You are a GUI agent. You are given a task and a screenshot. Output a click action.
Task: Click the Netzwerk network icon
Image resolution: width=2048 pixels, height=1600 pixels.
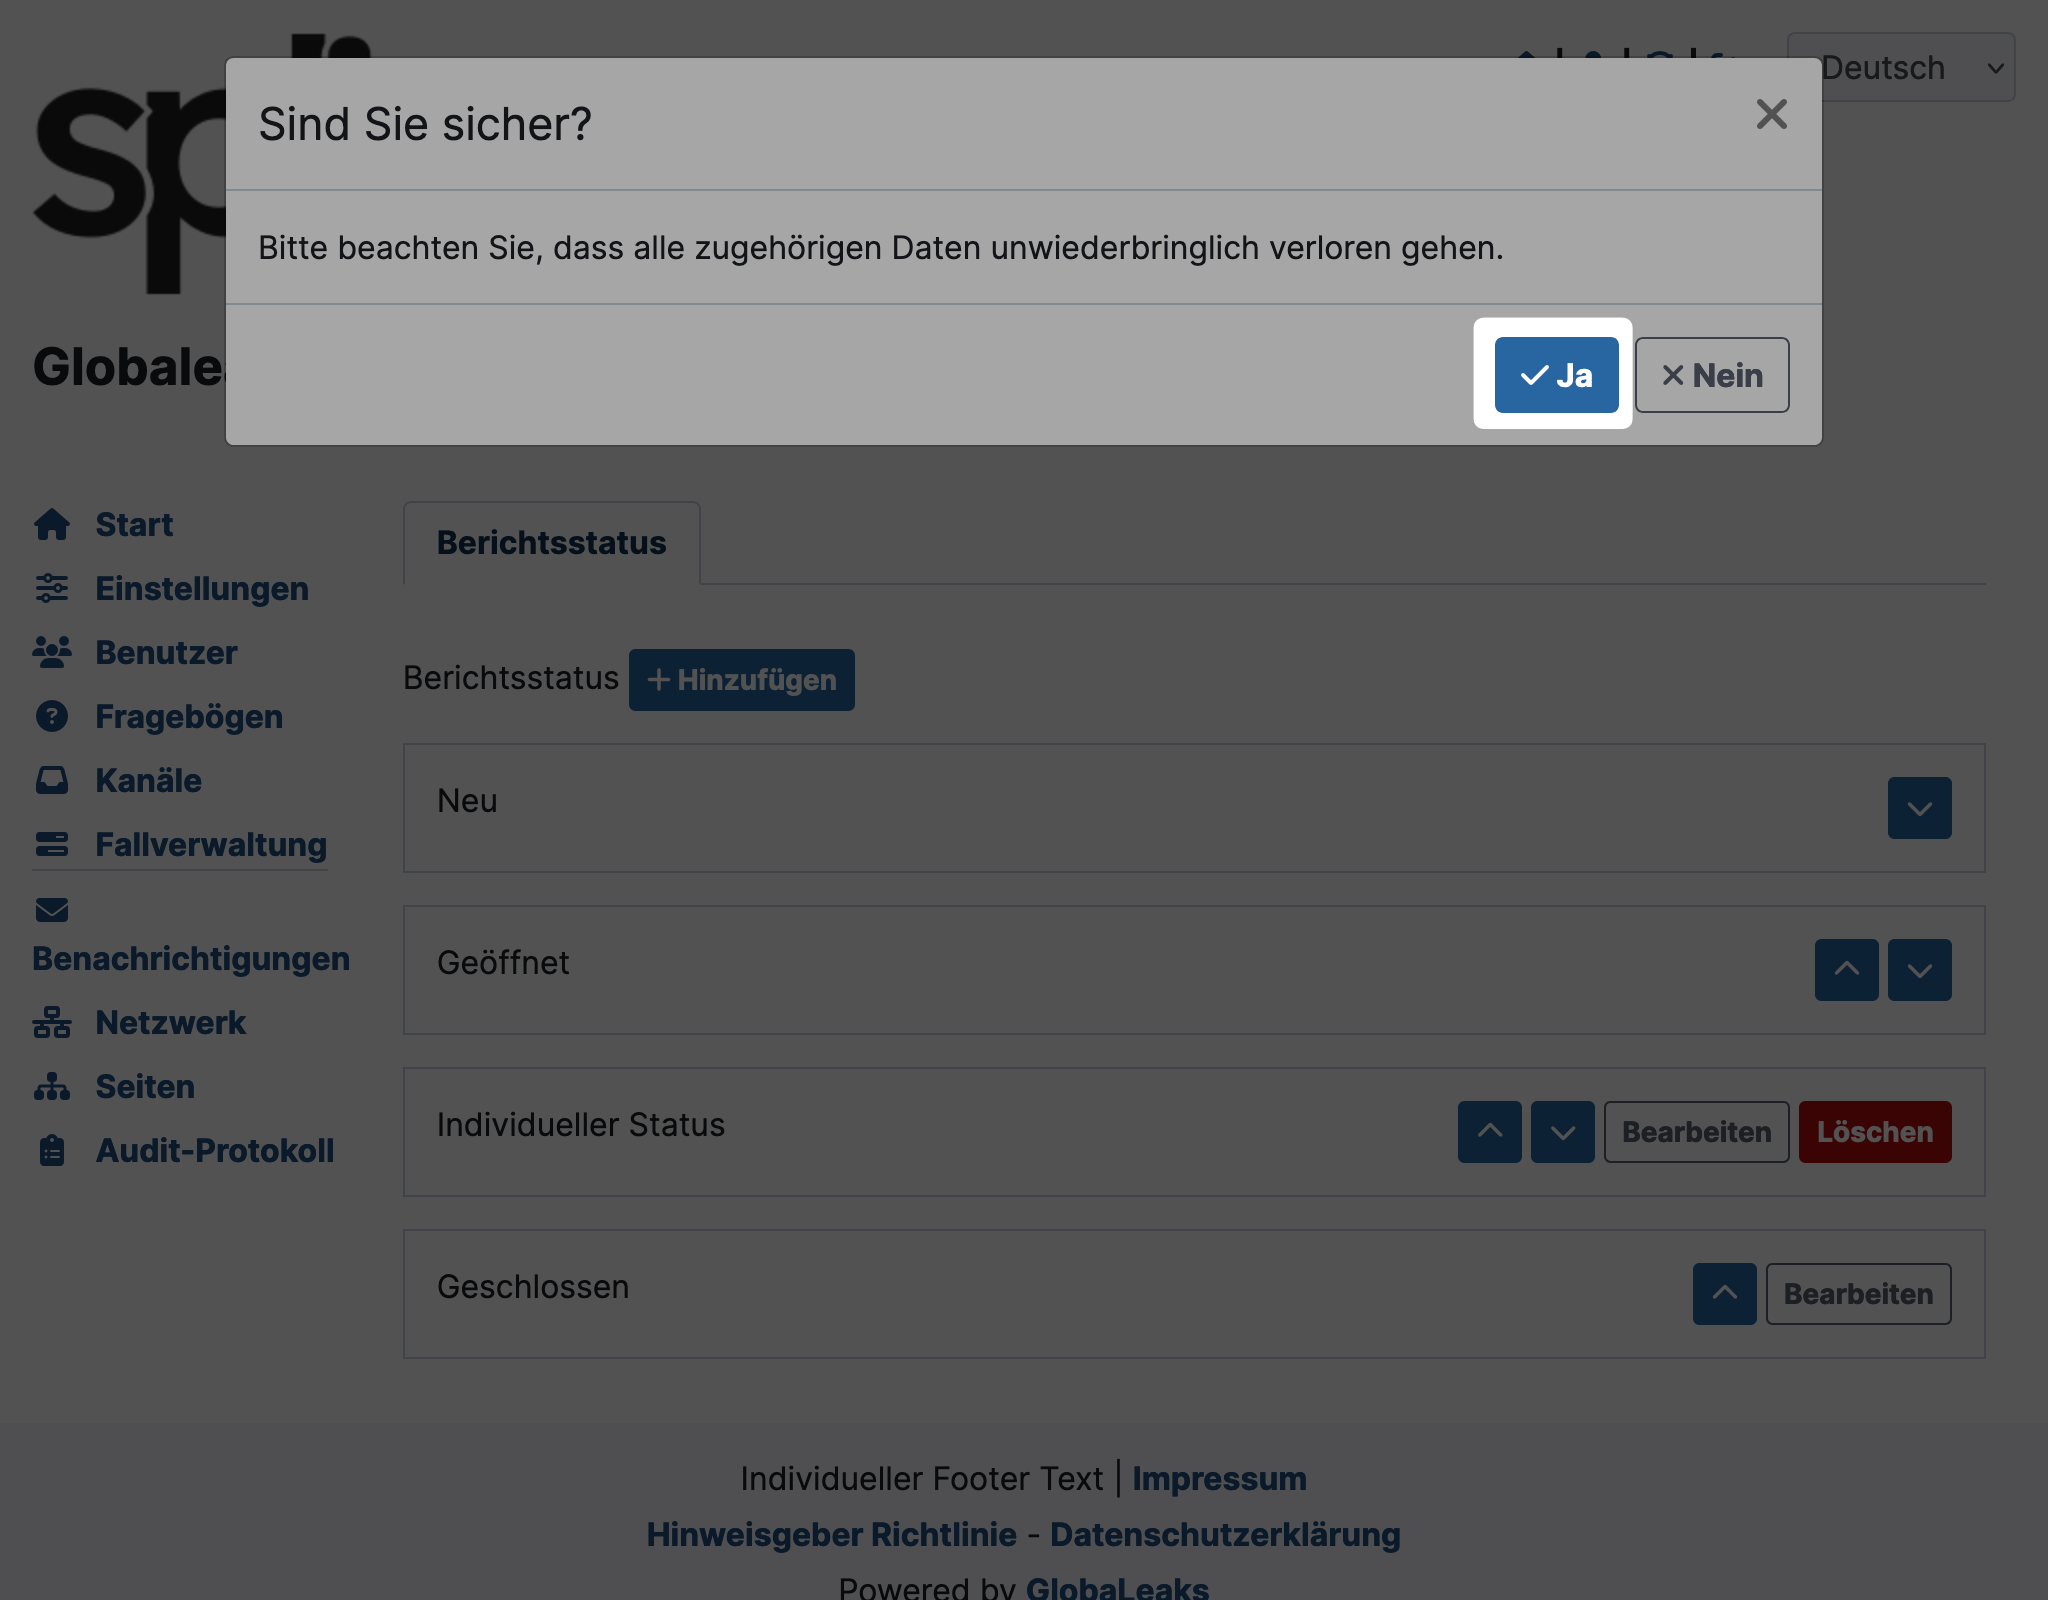[52, 1022]
